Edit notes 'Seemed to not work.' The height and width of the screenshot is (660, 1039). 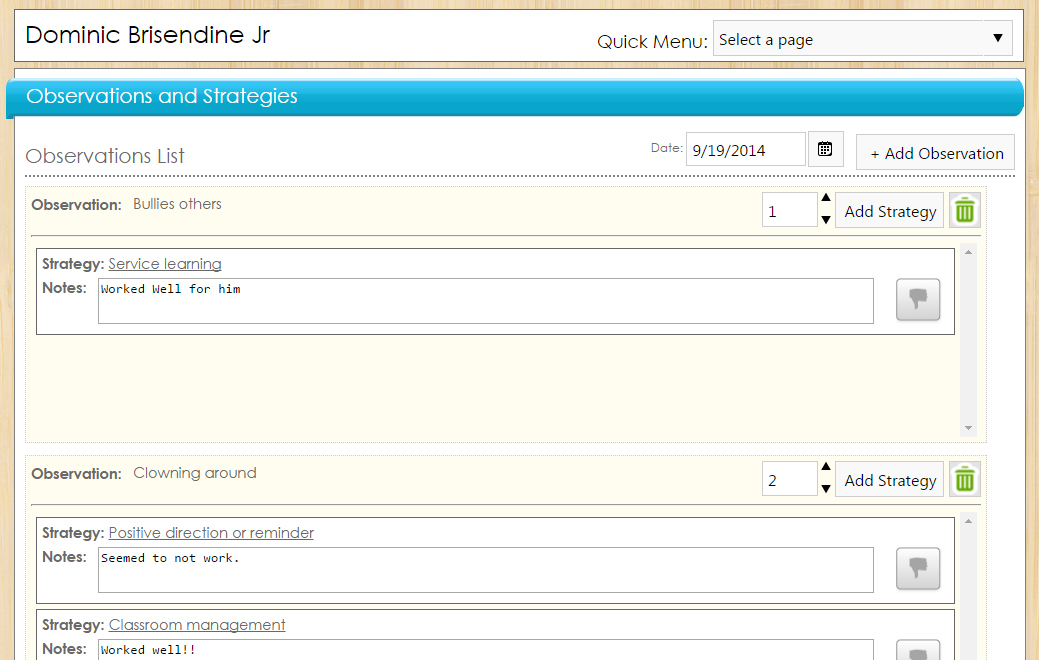[486, 570]
